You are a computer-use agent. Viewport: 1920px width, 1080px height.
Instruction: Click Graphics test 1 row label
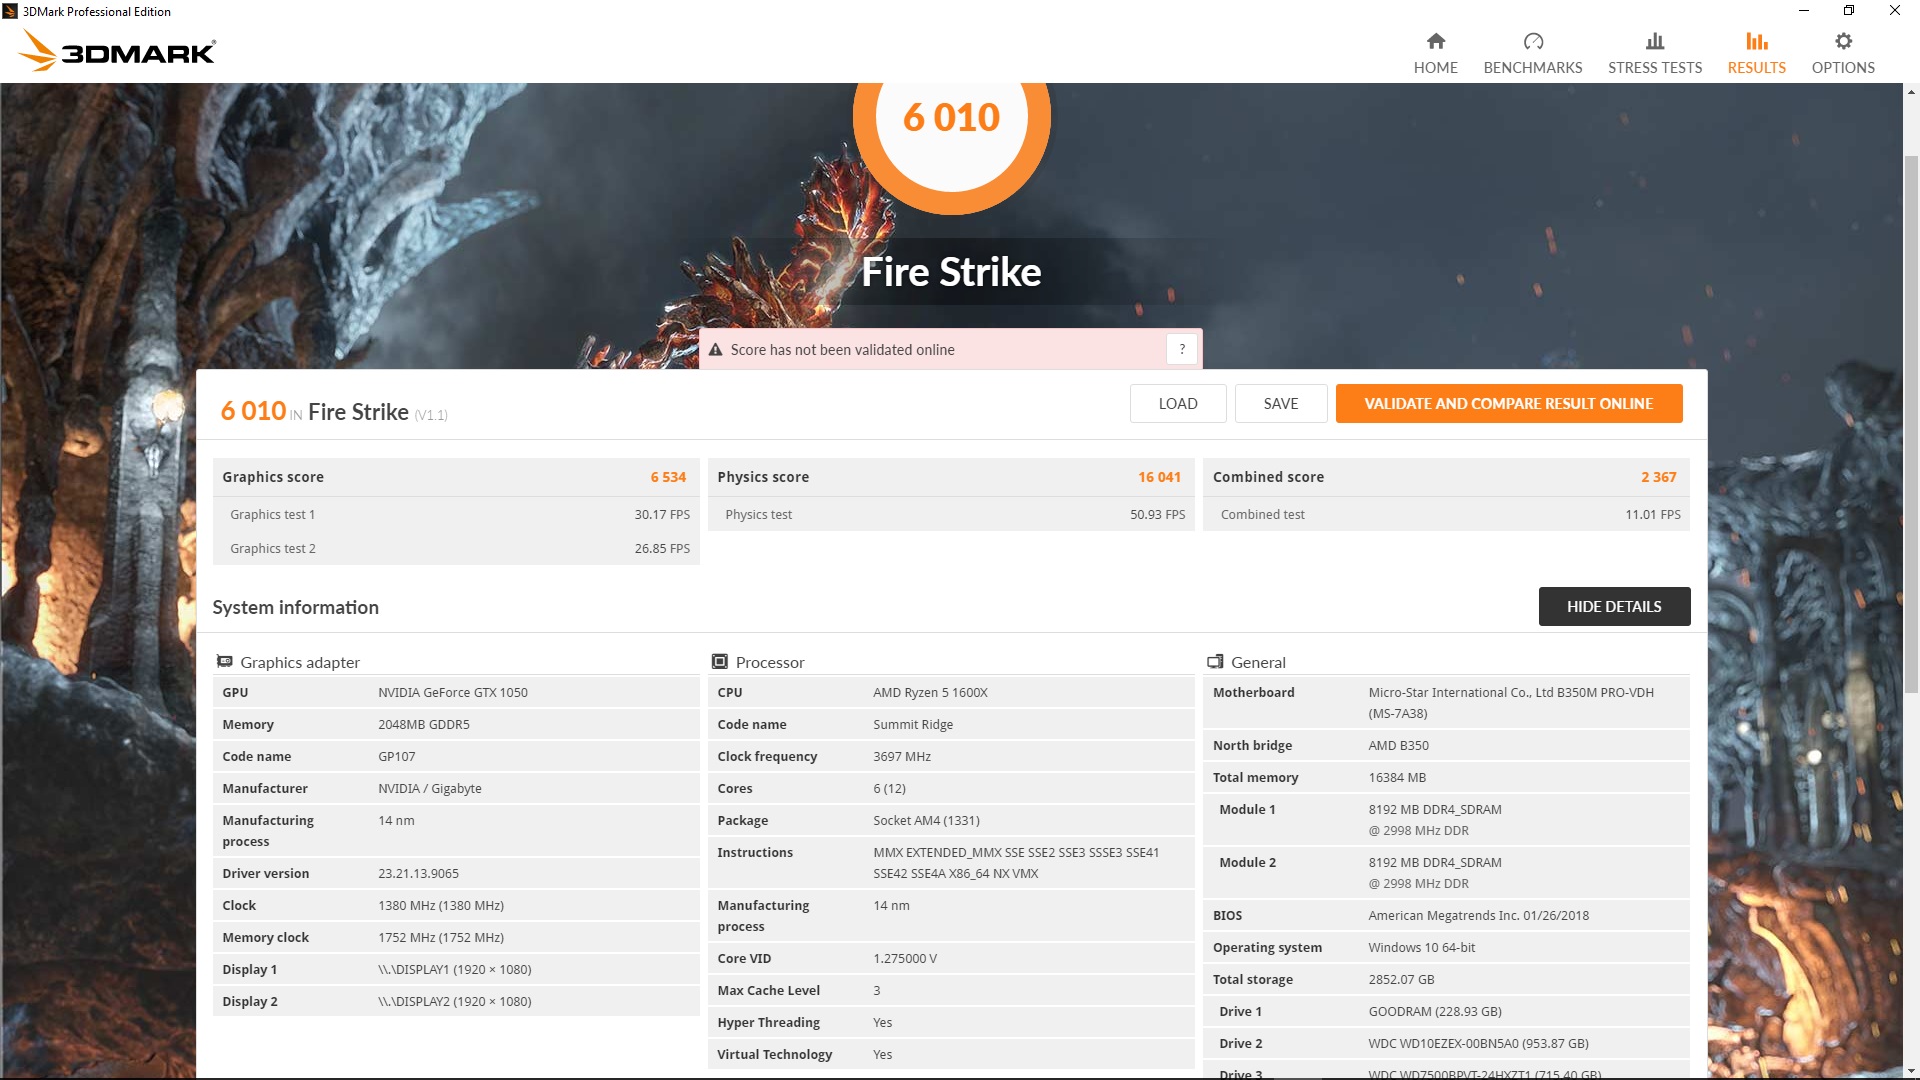(x=272, y=515)
